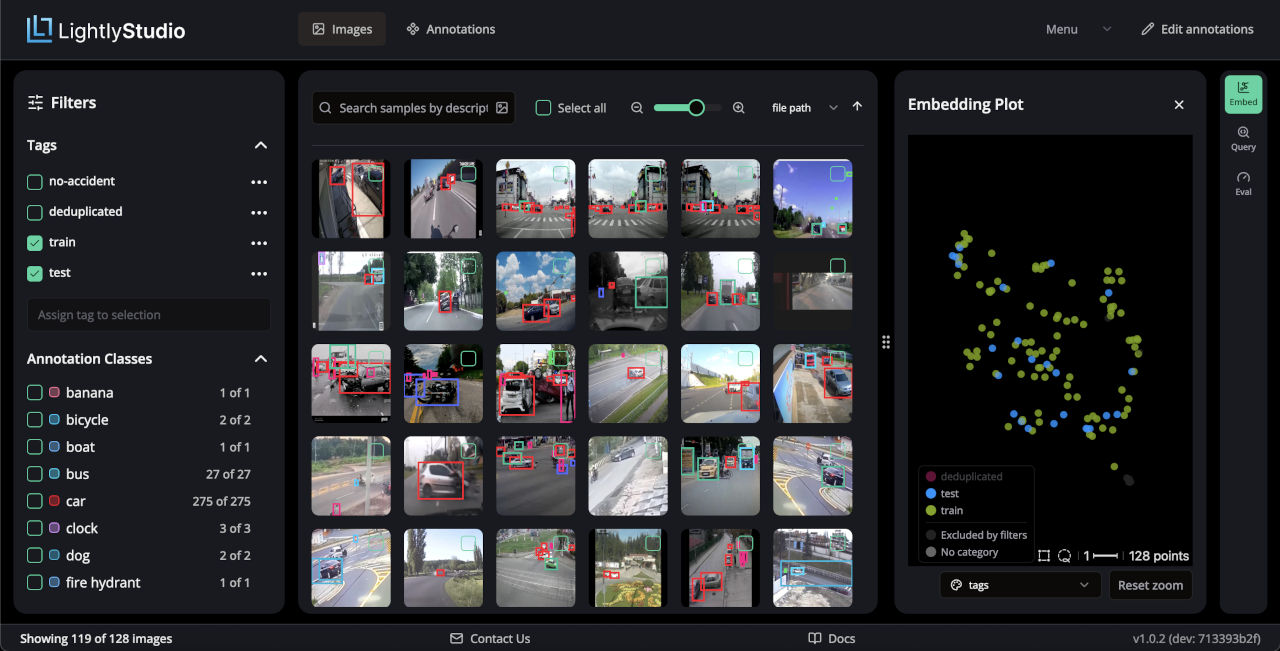The image size is (1280, 651).
Task: Click the search magnifier icon
Action: click(x=325, y=108)
